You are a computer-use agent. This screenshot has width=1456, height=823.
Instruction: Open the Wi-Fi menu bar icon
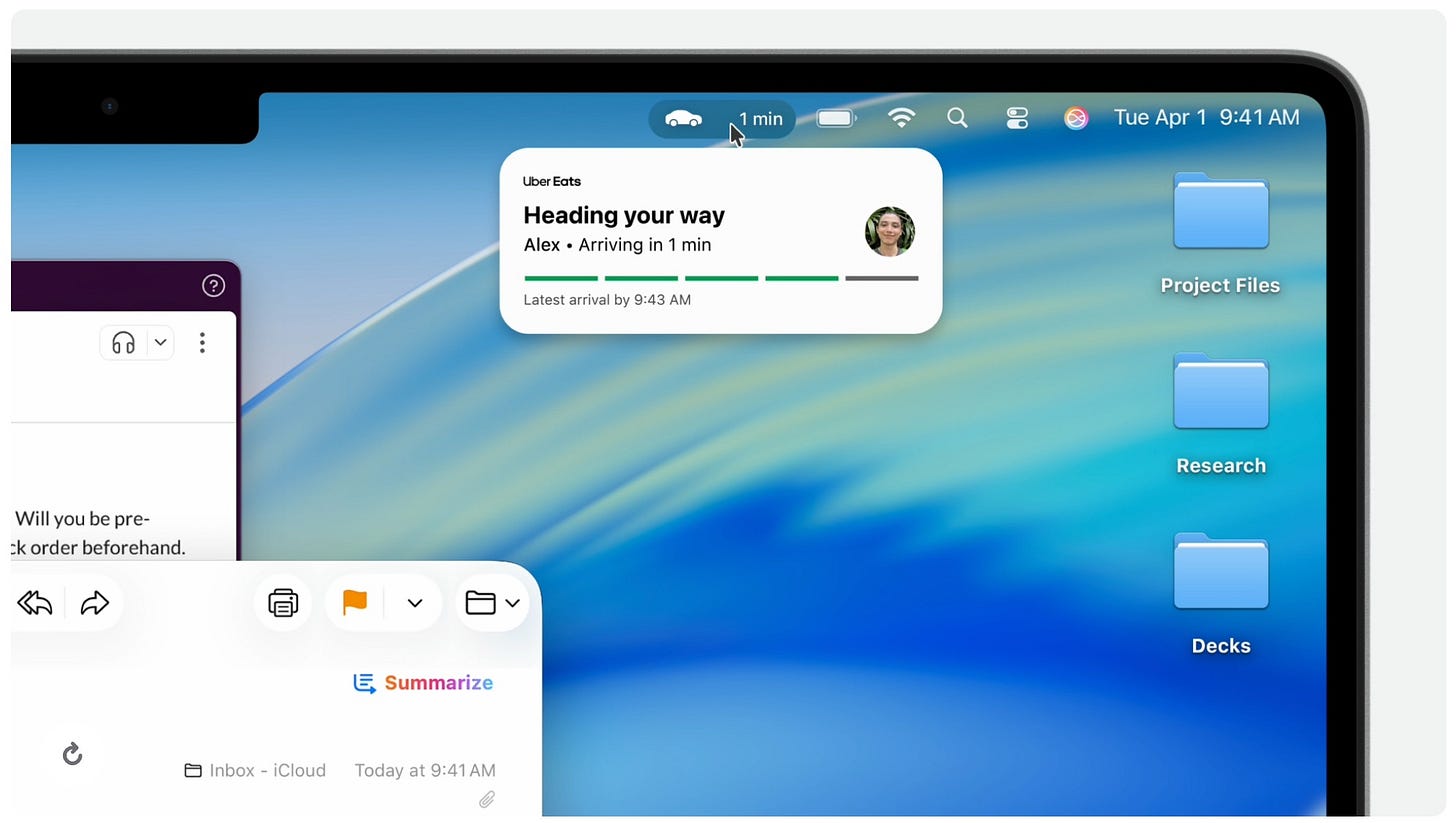coord(901,118)
